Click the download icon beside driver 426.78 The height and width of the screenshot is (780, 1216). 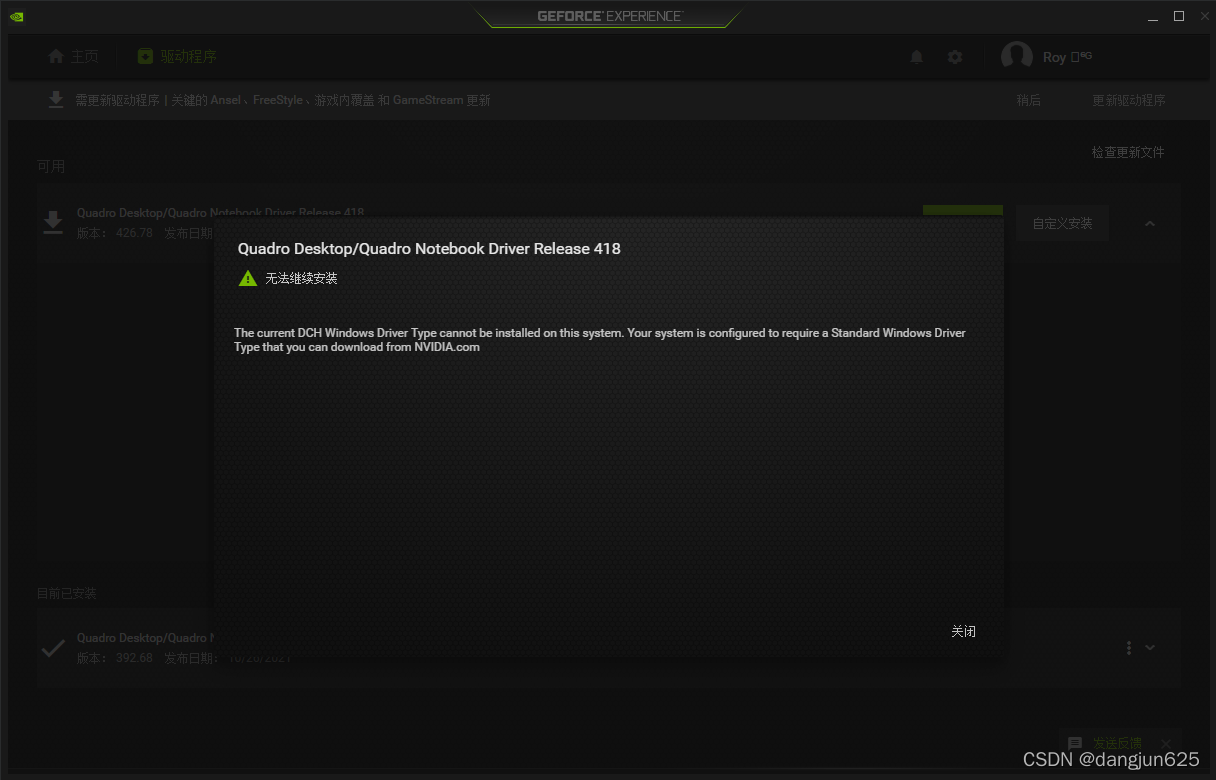pos(53,222)
